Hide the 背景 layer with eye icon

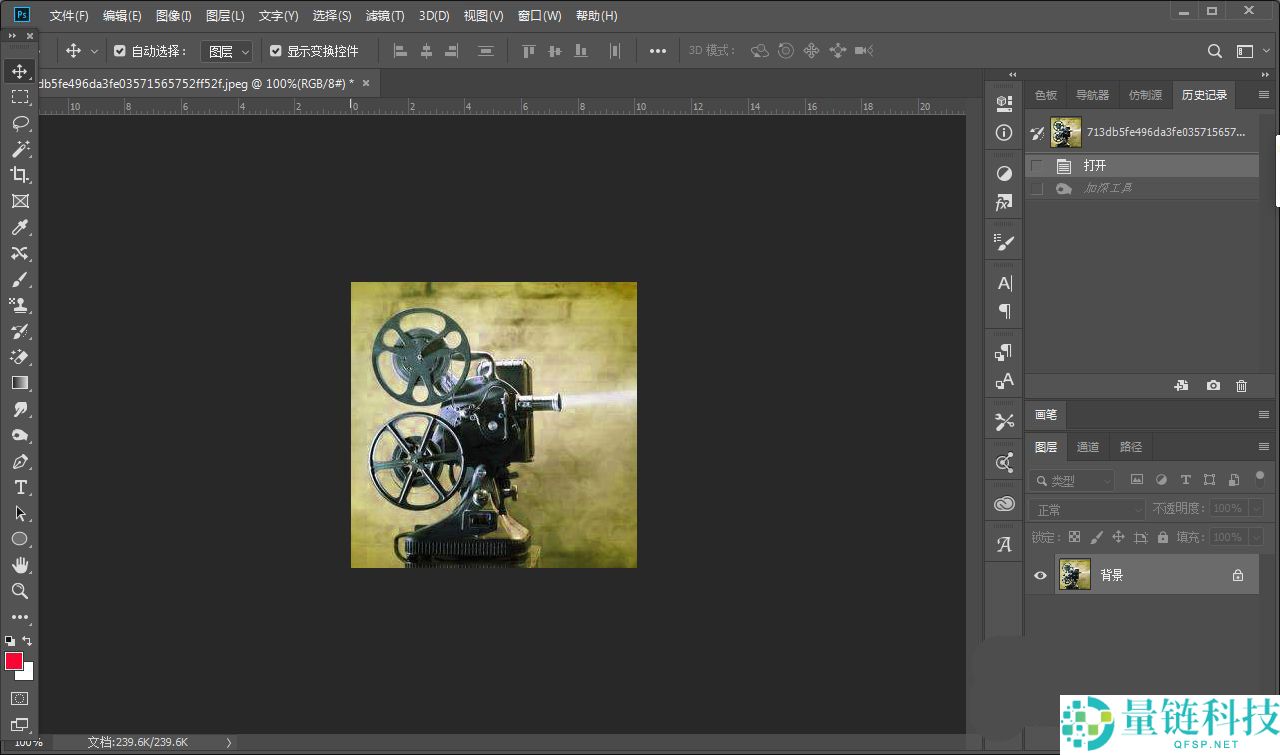[x=1040, y=575]
